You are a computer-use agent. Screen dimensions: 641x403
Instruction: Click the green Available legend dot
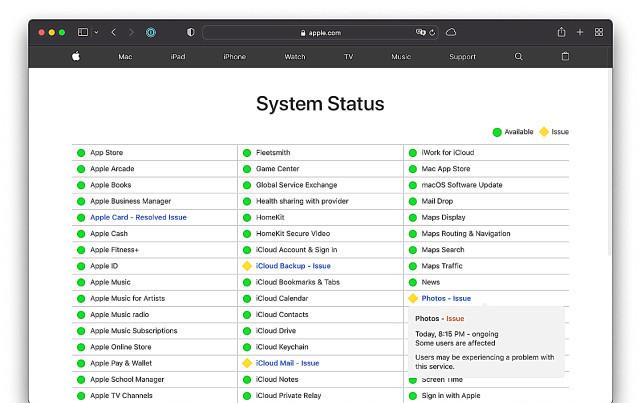point(497,132)
